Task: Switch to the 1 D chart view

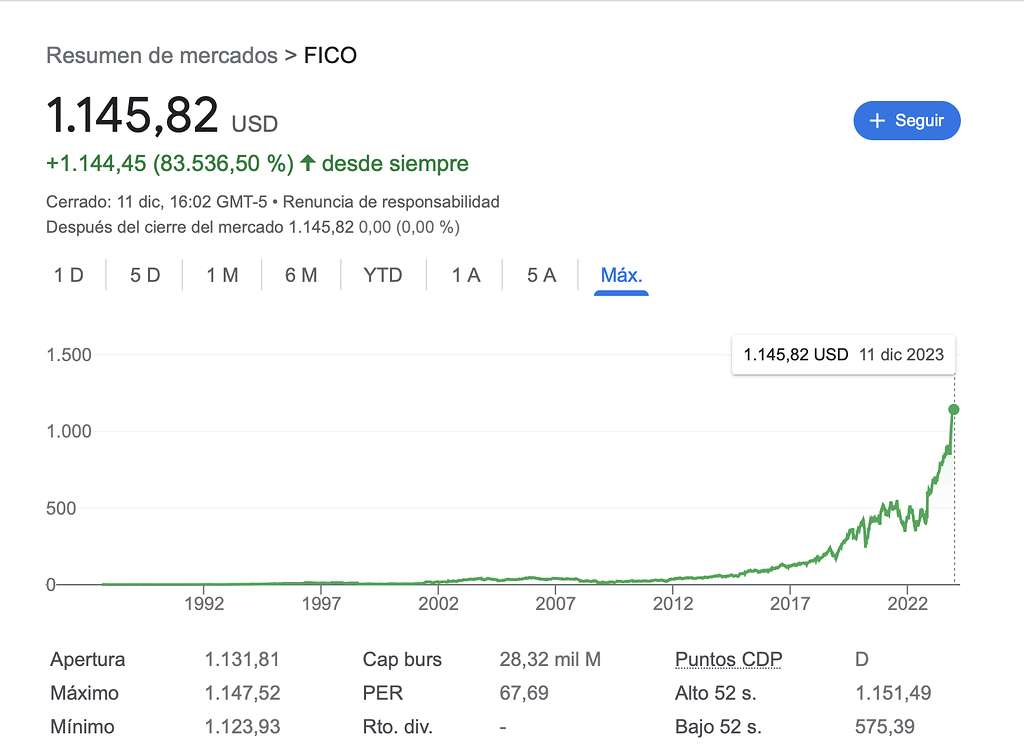Action: (x=69, y=274)
